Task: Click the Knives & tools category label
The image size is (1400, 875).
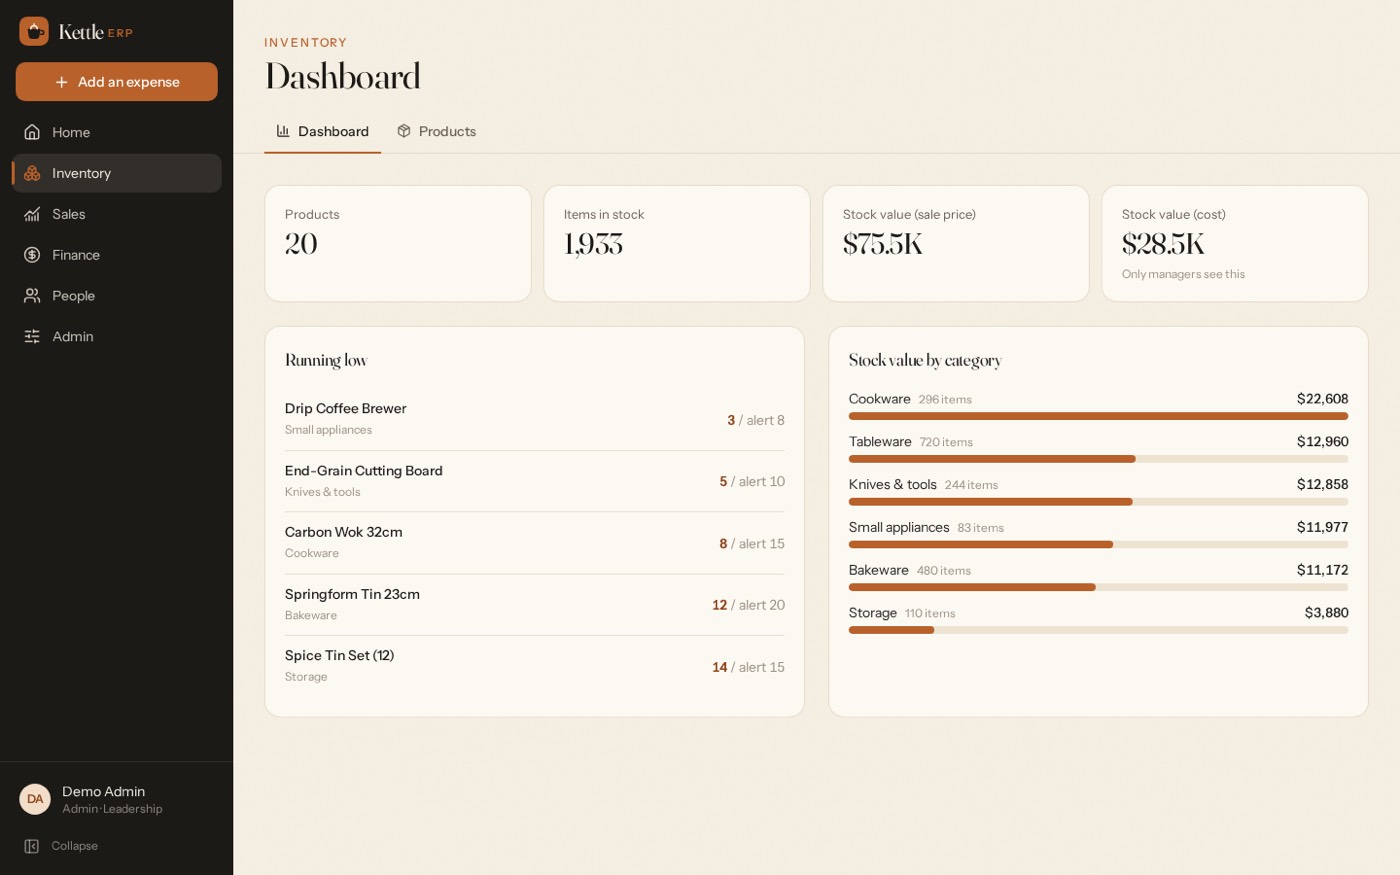Action: pos(893,484)
